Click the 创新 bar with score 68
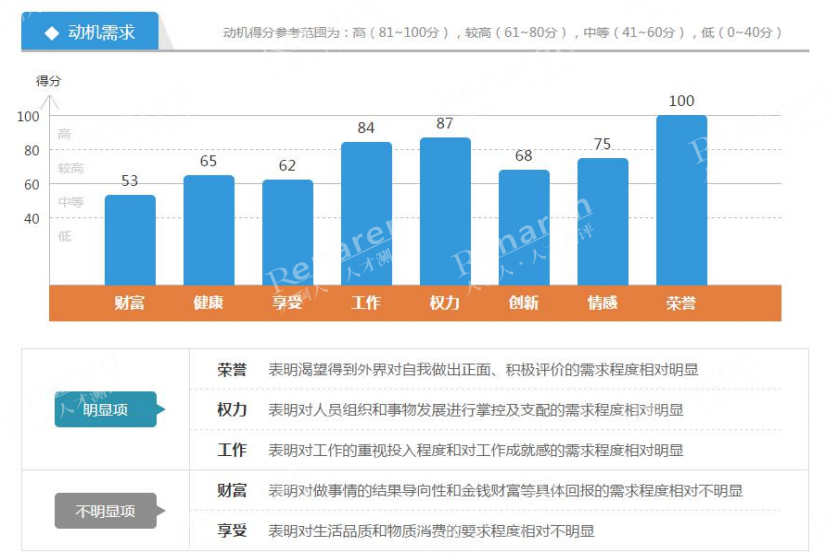This screenshot has width=838, height=559. point(524,228)
